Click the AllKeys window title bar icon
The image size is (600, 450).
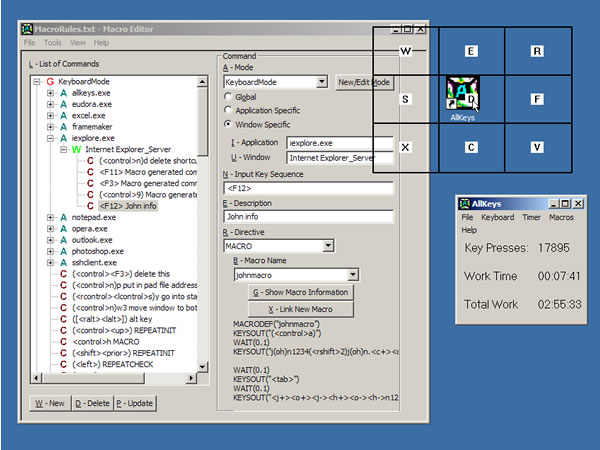coord(465,204)
